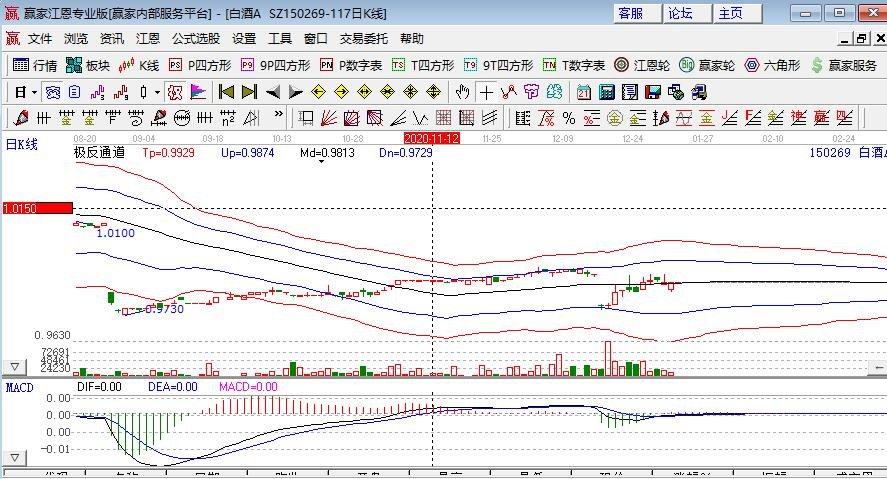This screenshot has height=479, width=887.
Task: Open the 帮助 menu
Action: click(411, 38)
